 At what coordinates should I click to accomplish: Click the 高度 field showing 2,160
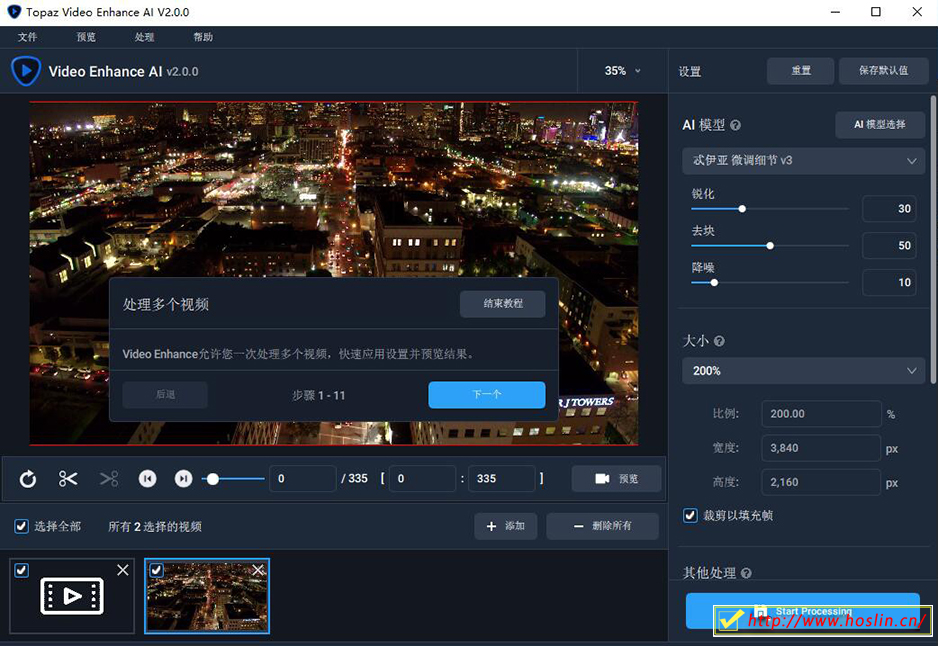tap(821, 482)
